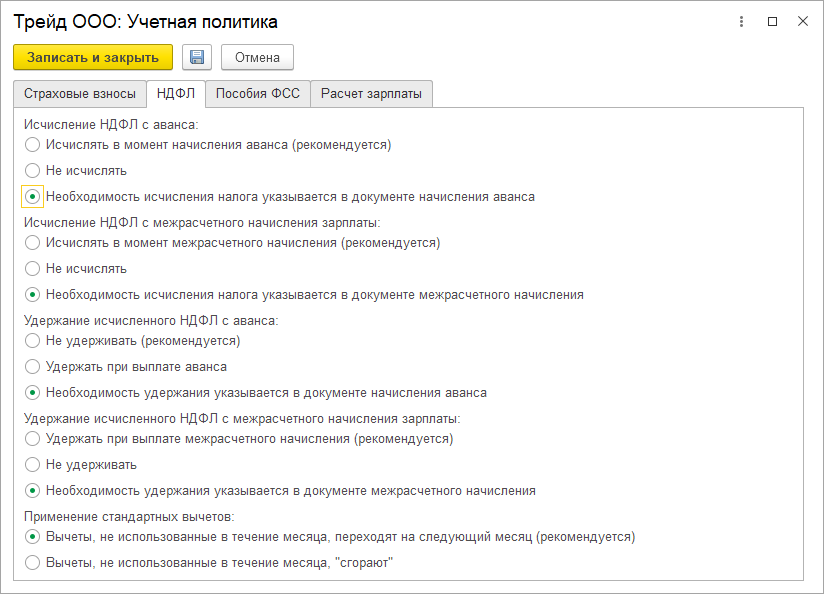Choose the deductions "сгорают" radio option
The image size is (824, 594).
click(33, 563)
